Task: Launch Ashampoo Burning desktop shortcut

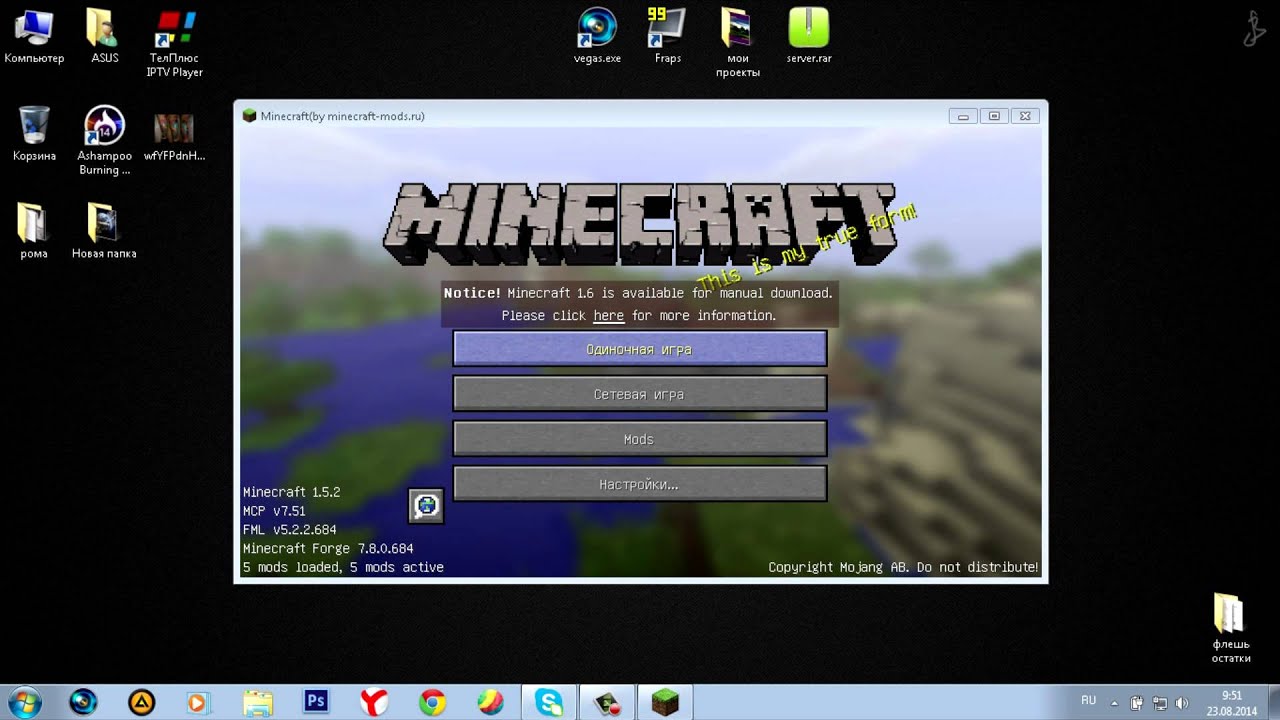Action: tap(104, 140)
